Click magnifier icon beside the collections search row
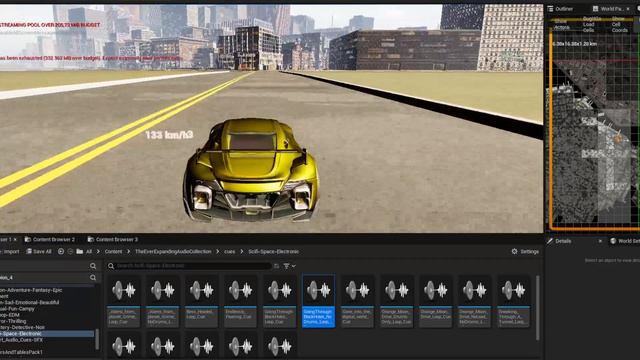Viewport: 640px width, 360px height. pyautogui.click(x=93, y=278)
